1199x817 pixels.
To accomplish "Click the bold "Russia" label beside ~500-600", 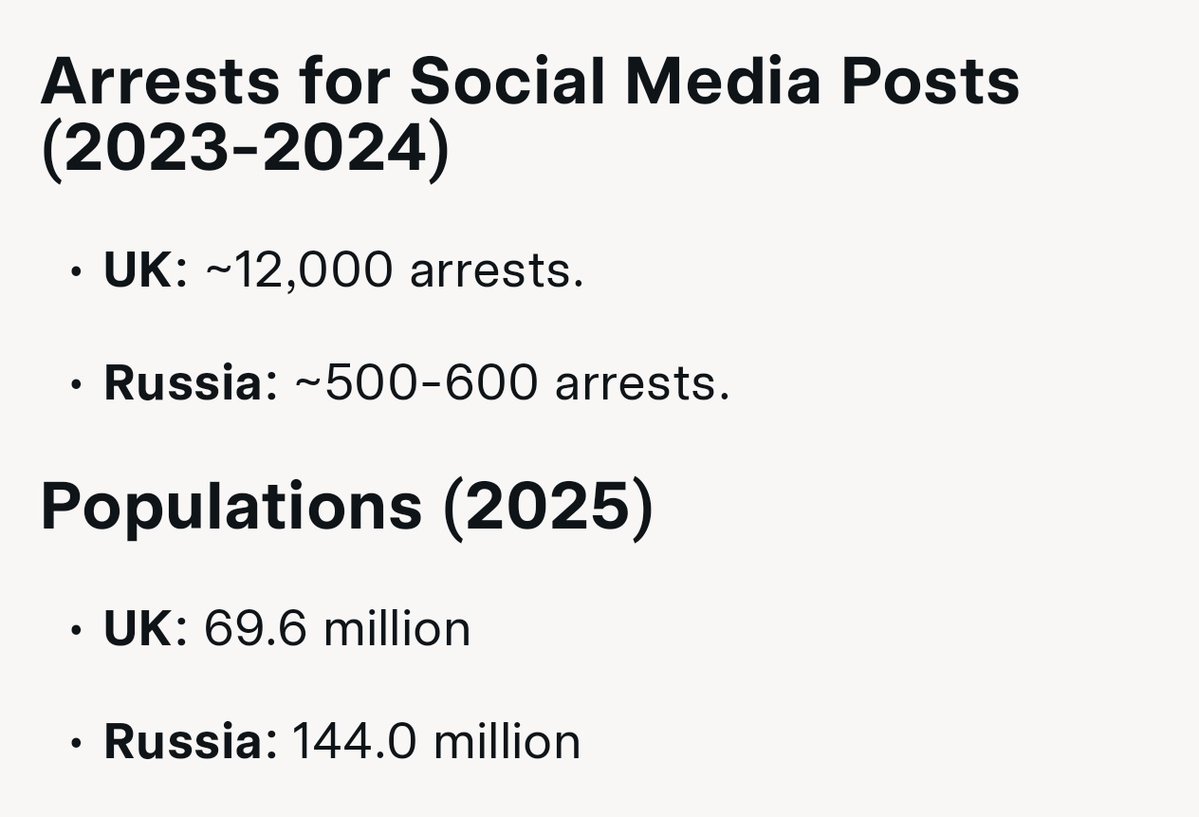I will pos(184,382).
